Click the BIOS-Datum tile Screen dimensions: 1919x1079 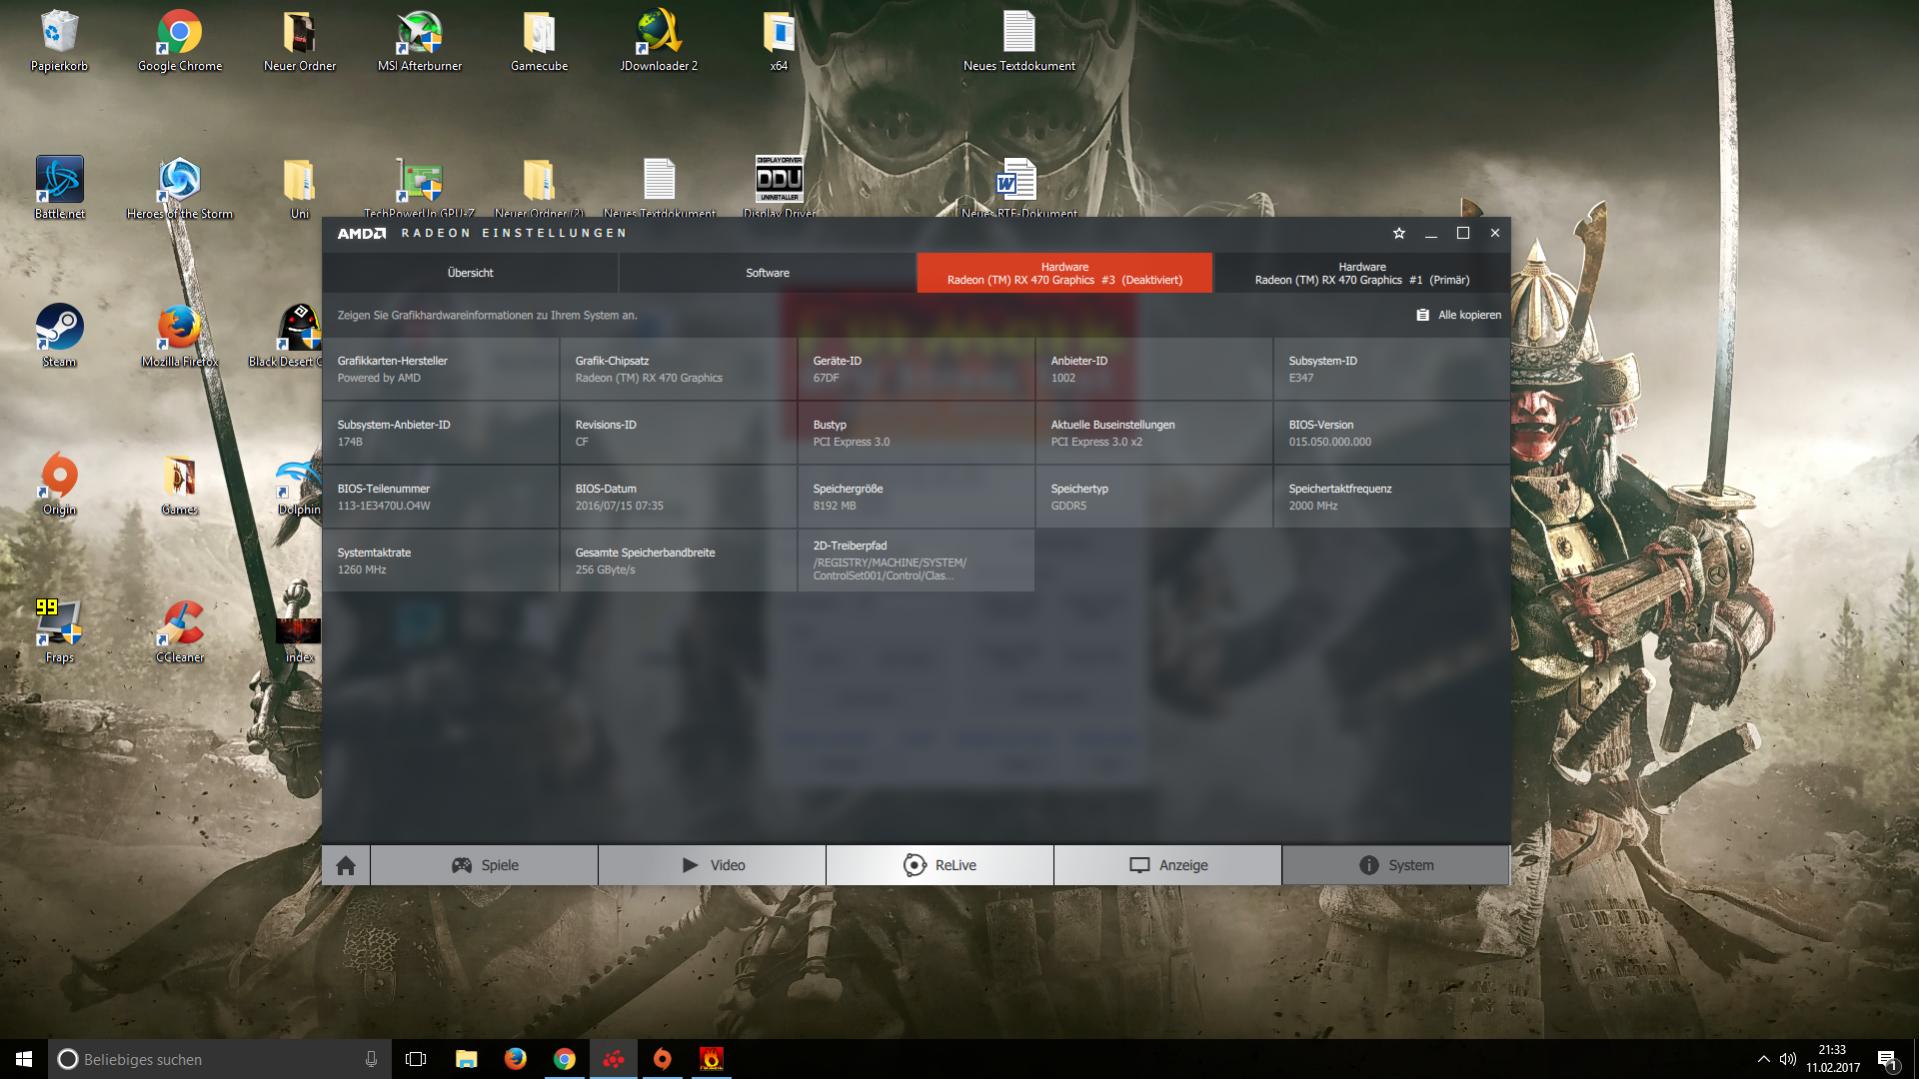678,497
